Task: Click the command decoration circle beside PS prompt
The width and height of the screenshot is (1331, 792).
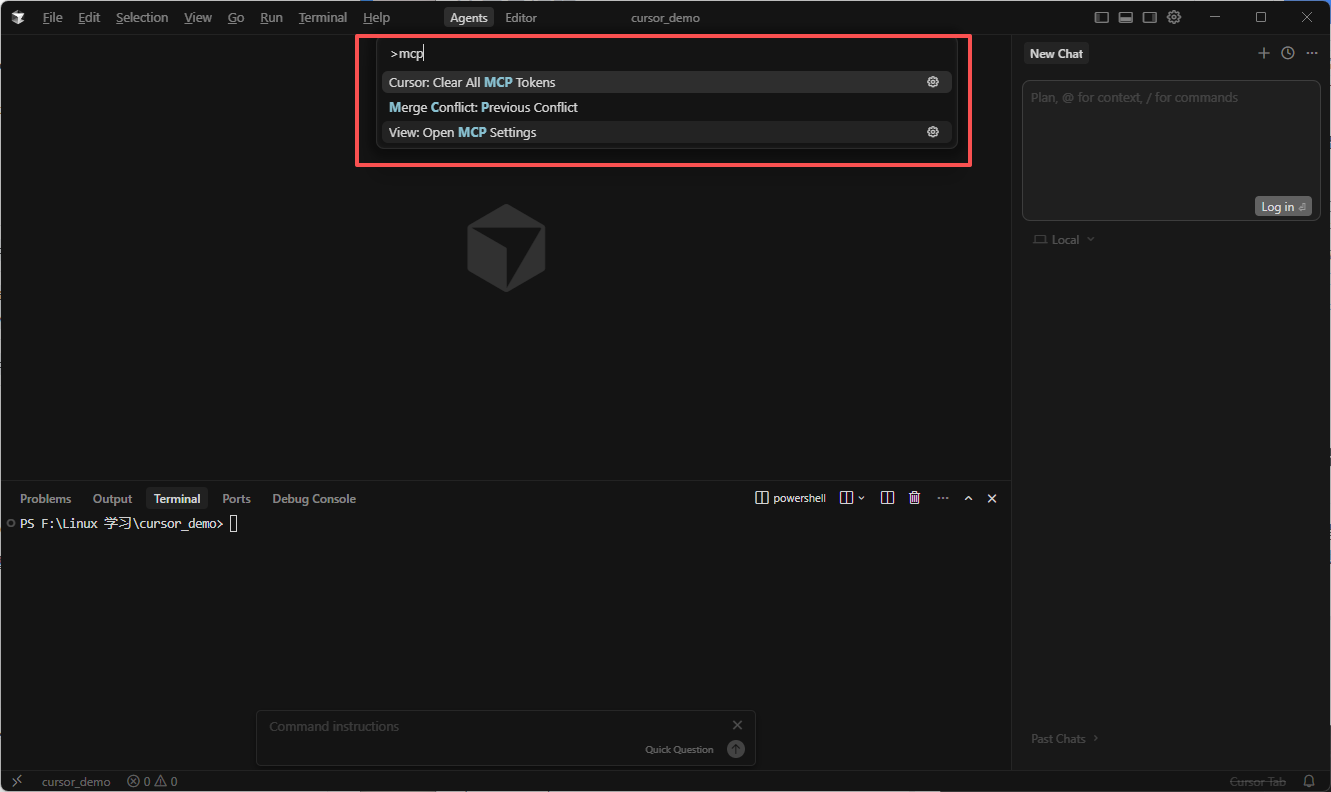Action: click(x=10, y=523)
